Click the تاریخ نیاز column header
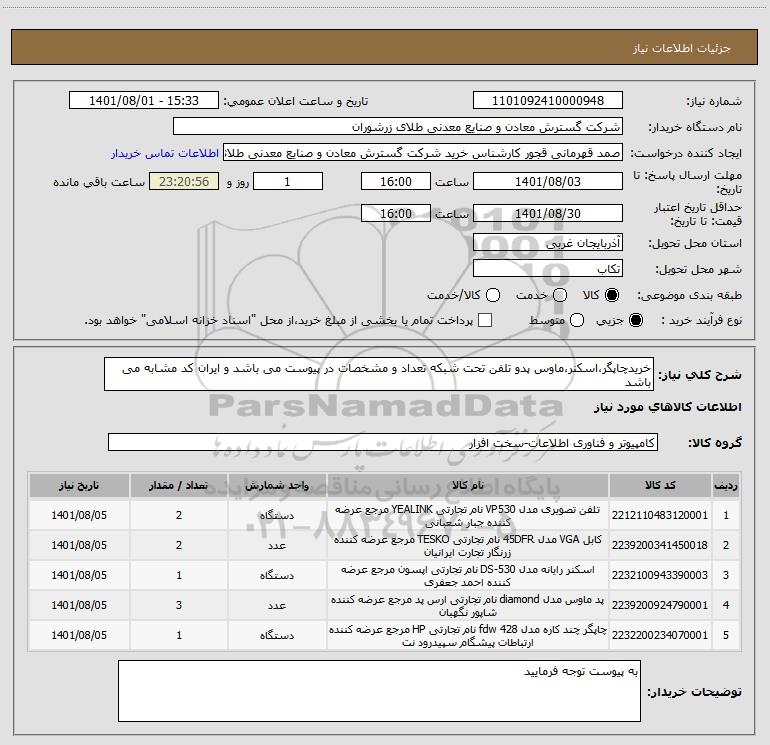The image size is (770, 745). [79, 485]
